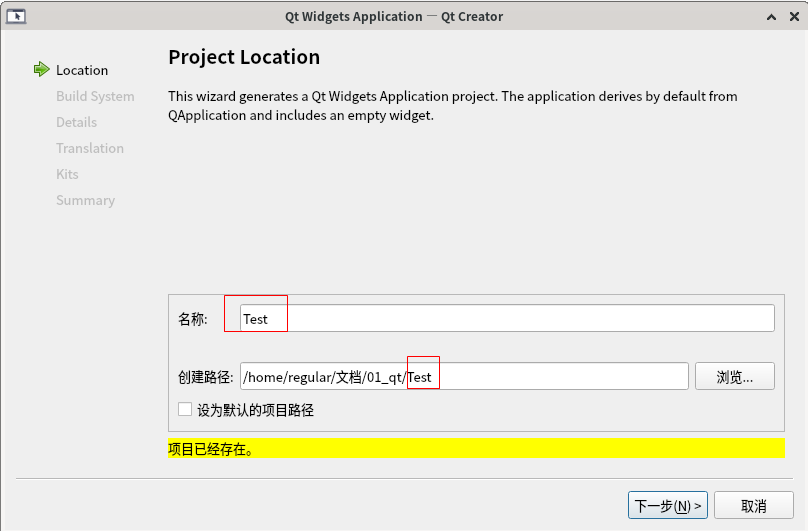Go to the Build System step

tap(95, 96)
